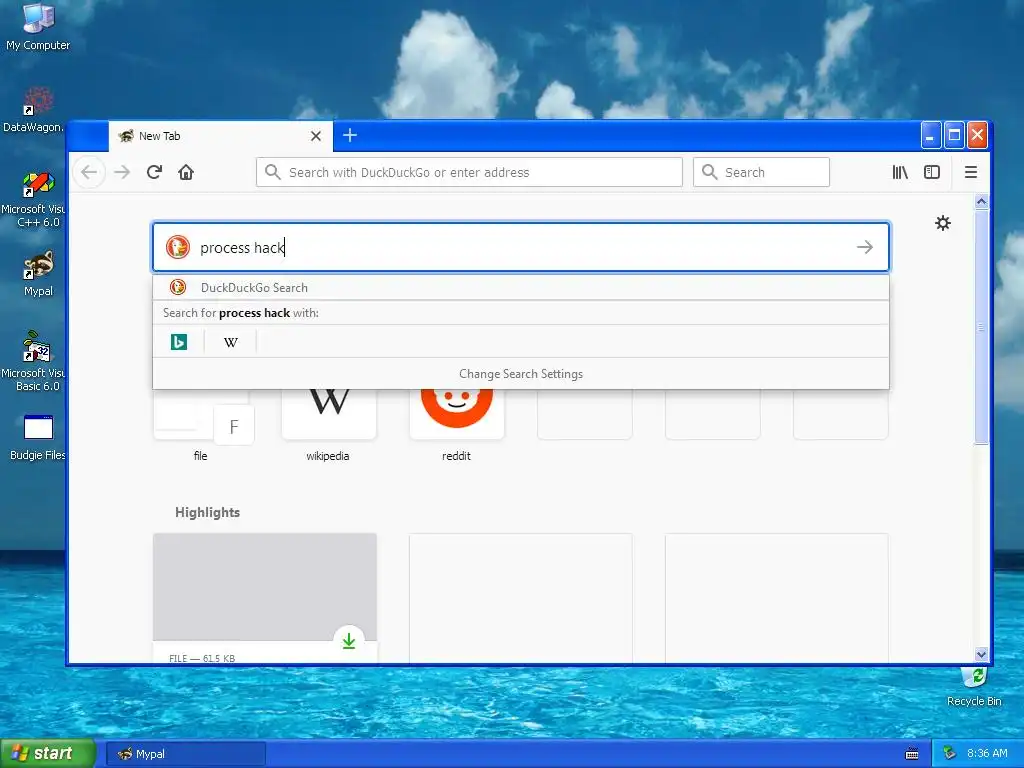Select the Recycle Bin icon

click(x=974, y=686)
